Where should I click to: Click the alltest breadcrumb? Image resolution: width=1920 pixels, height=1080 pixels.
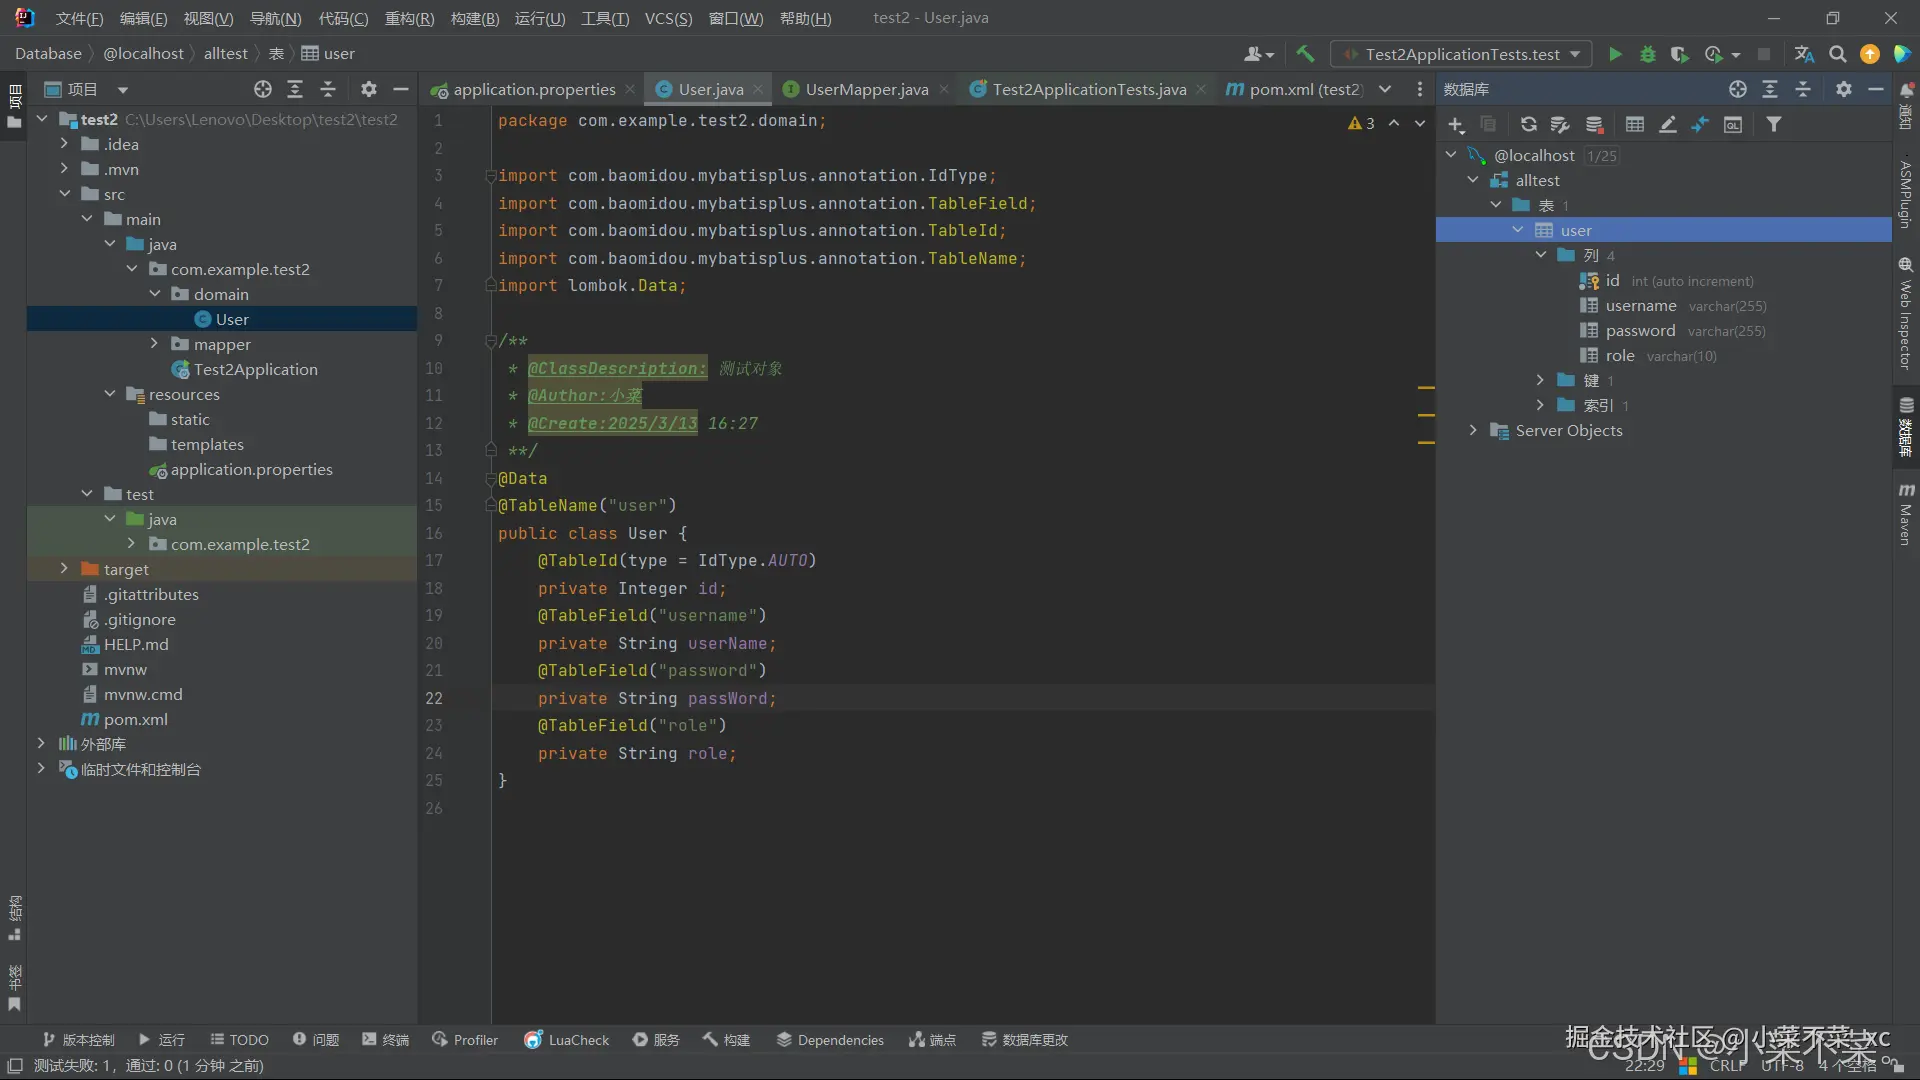click(225, 53)
